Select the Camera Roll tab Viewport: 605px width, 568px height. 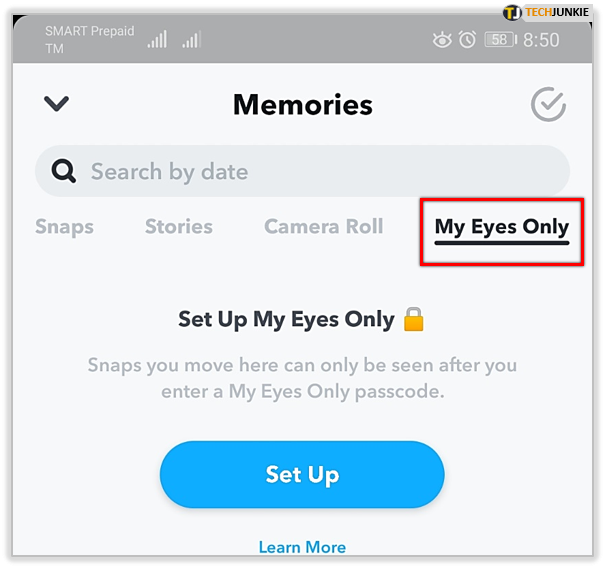click(x=324, y=226)
